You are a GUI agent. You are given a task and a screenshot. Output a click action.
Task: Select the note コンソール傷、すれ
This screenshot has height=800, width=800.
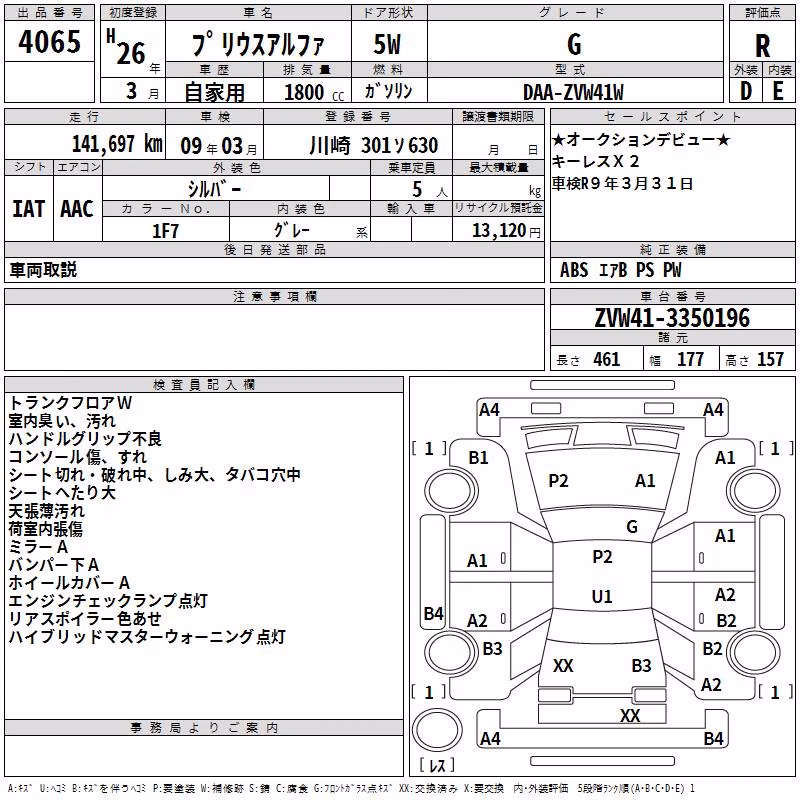pyautogui.click(x=78, y=457)
